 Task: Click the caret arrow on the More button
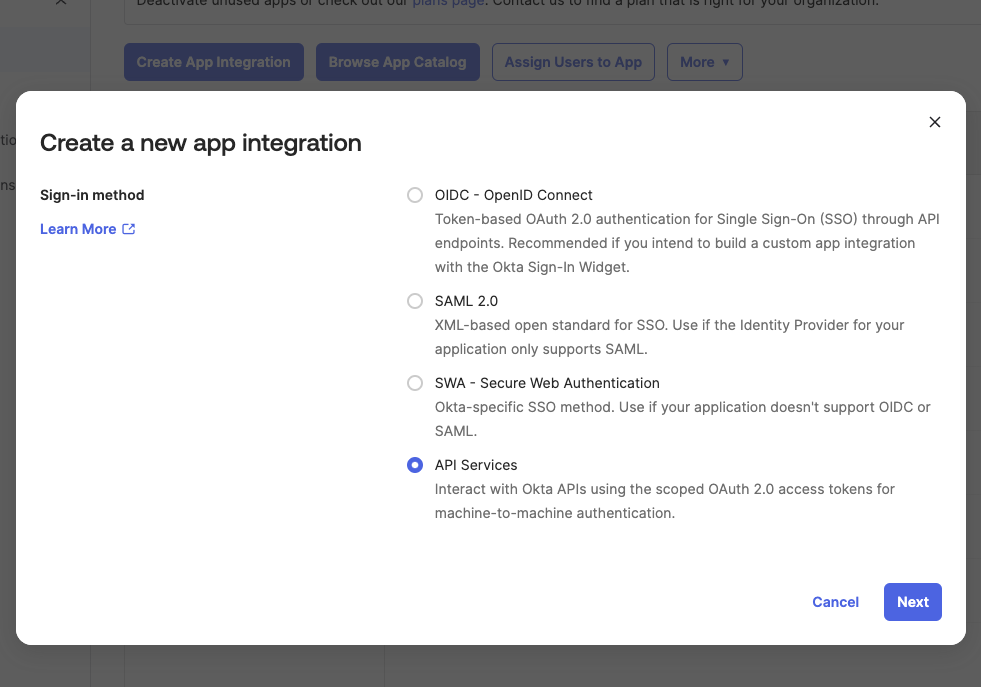(727, 61)
